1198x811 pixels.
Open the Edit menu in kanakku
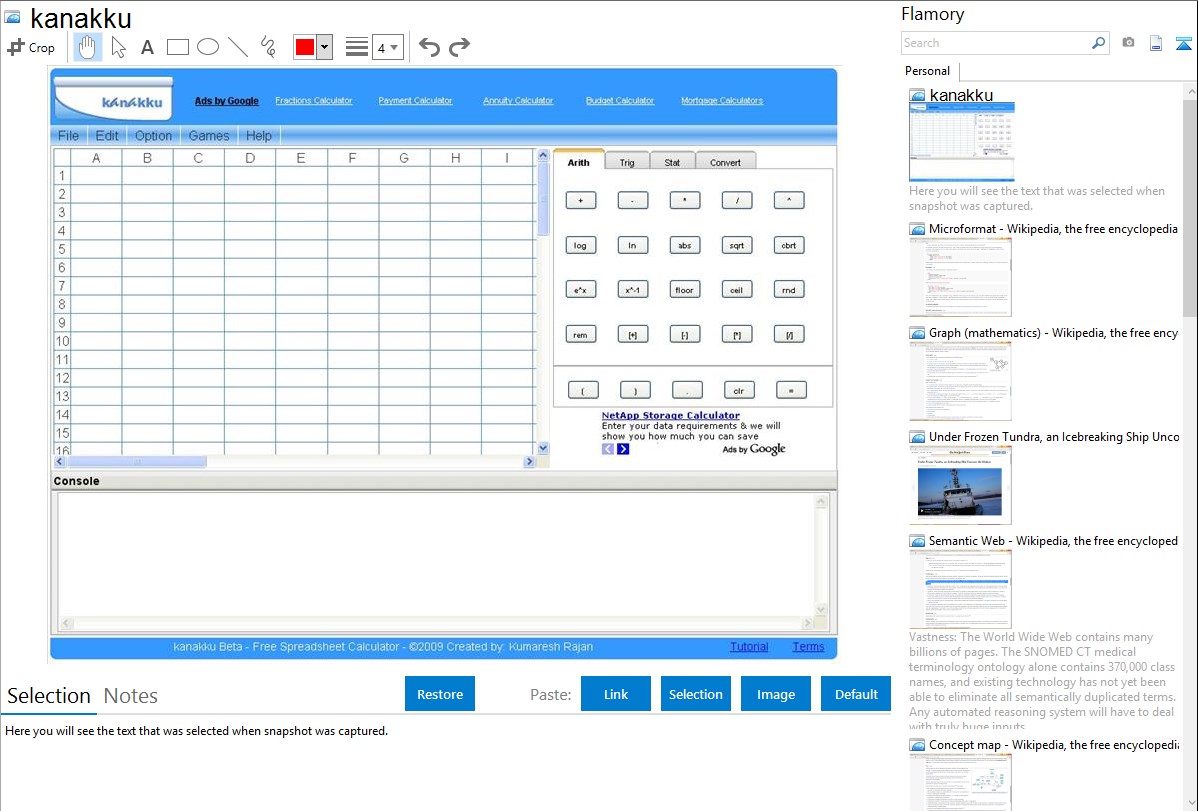(x=107, y=136)
